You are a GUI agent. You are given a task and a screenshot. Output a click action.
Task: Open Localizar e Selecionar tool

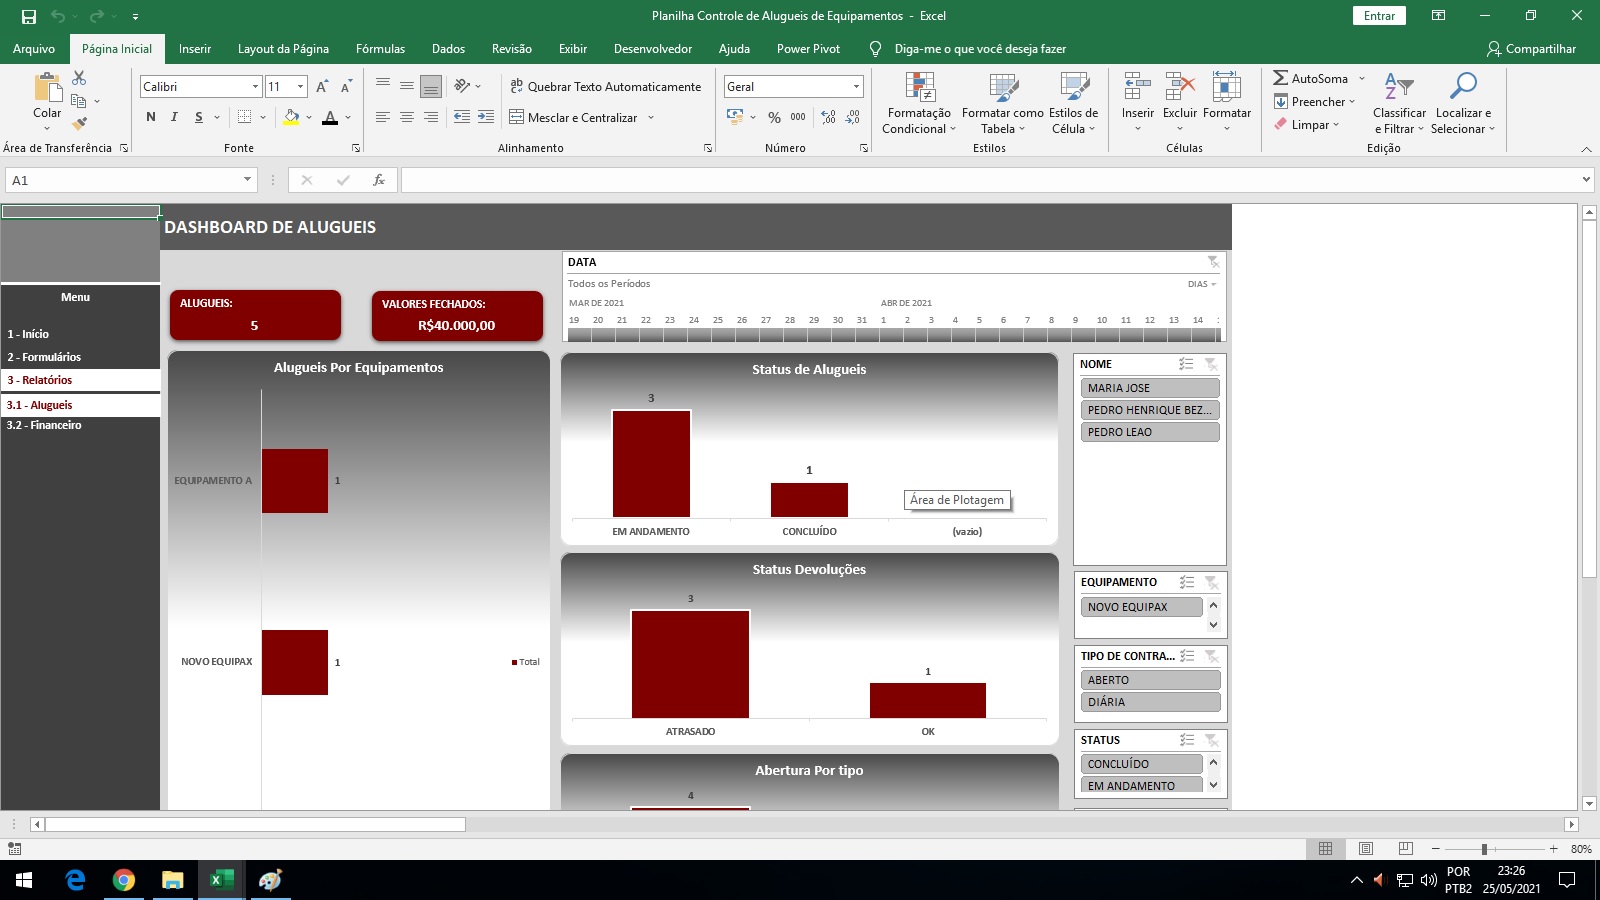pyautogui.click(x=1462, y=103)
